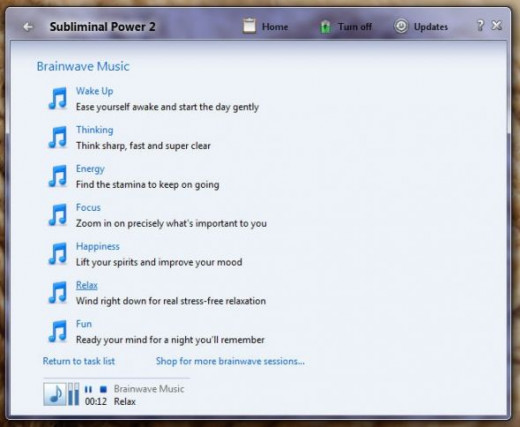
Task: Check for Updates in the top bar
Action: (x=421, y=26)
